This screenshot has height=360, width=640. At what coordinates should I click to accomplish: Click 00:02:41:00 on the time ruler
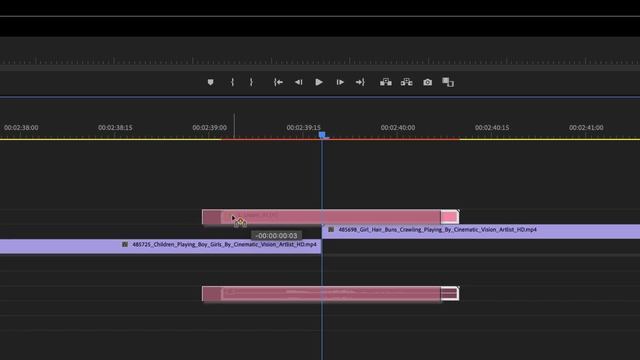coord(586,128)
